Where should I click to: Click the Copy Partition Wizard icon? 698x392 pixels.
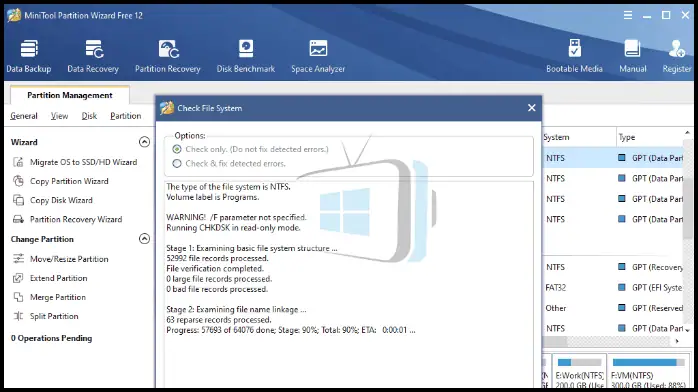[x=18, y=181]
